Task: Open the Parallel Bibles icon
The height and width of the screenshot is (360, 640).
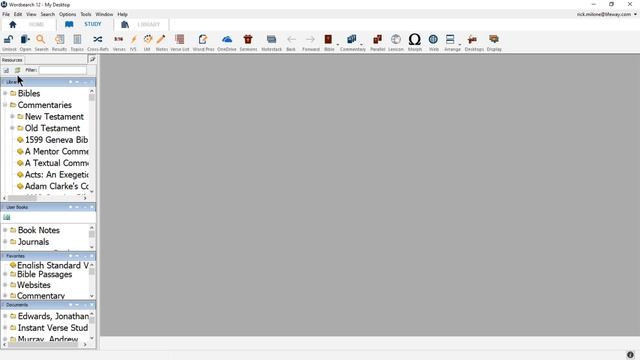Action: [x=378, y=40]
